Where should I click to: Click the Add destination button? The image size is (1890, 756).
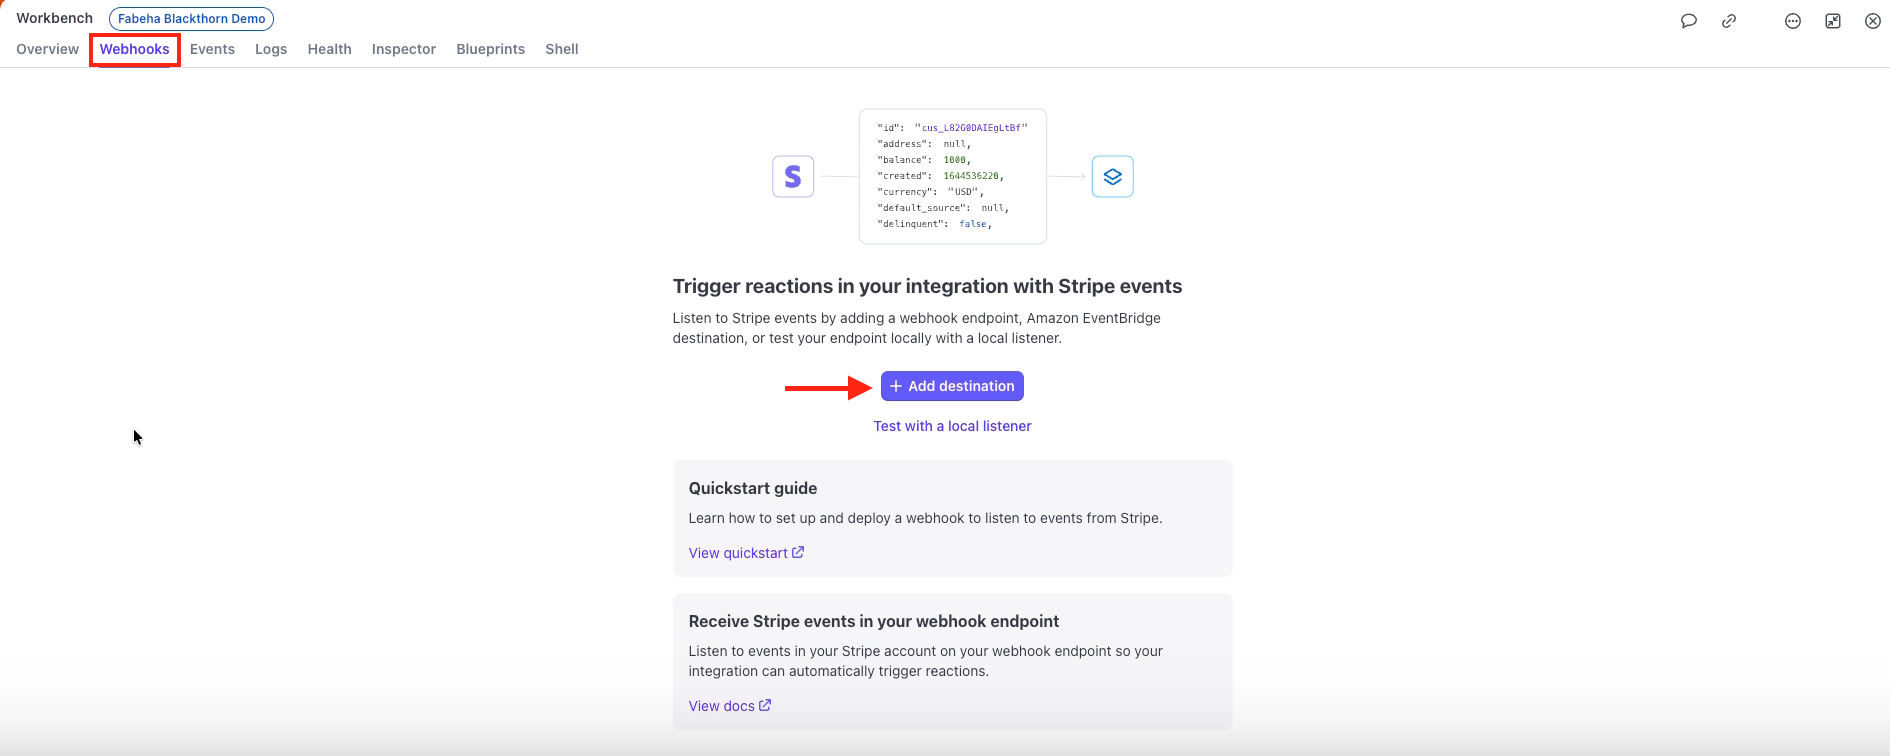(x=952, y=386)
